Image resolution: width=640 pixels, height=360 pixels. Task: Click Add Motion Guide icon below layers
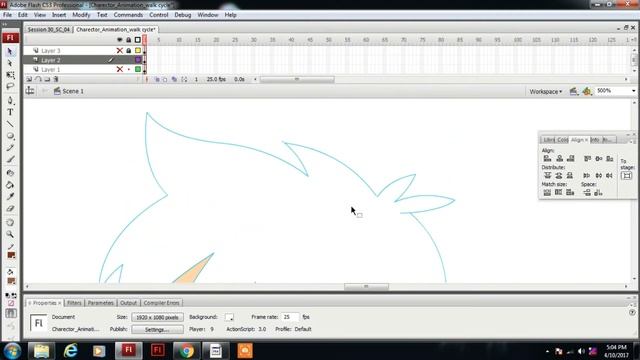coord(38,79)
